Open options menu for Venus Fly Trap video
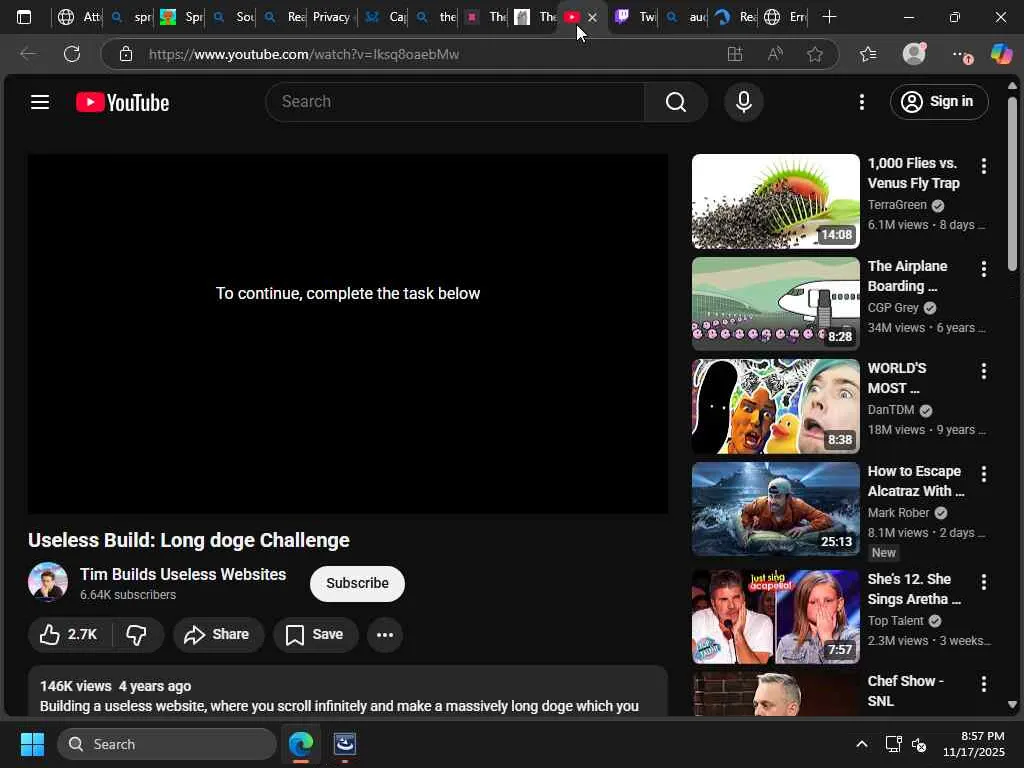 pos(983,167)
